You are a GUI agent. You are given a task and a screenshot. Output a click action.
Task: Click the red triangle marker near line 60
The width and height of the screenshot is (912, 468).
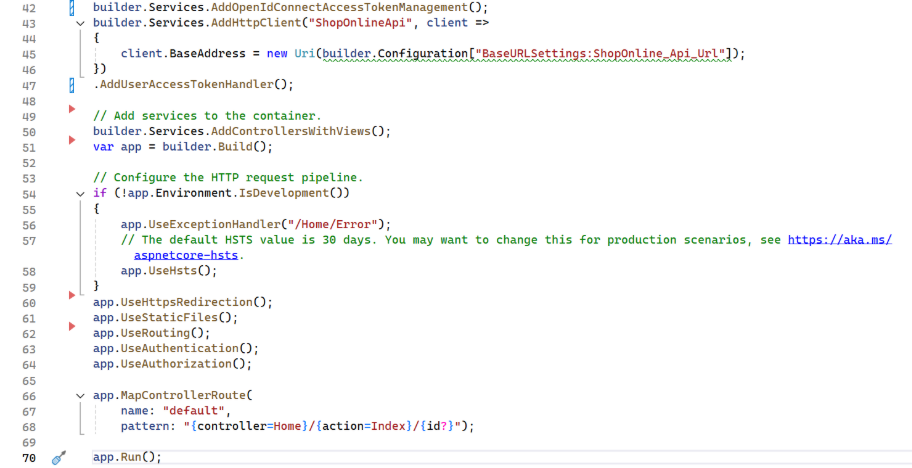pyautogui.click(x=71, y=295)
